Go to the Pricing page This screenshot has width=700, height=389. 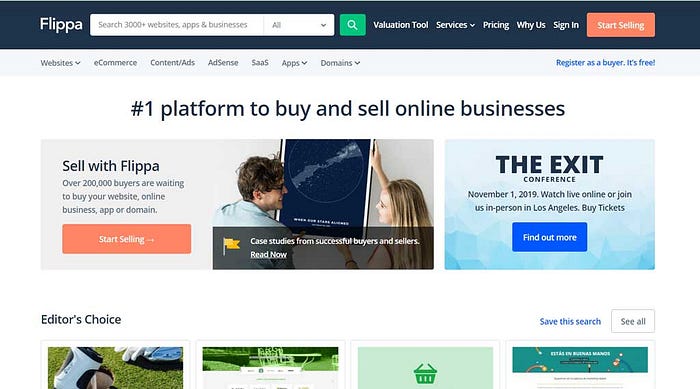coord(496,25)
